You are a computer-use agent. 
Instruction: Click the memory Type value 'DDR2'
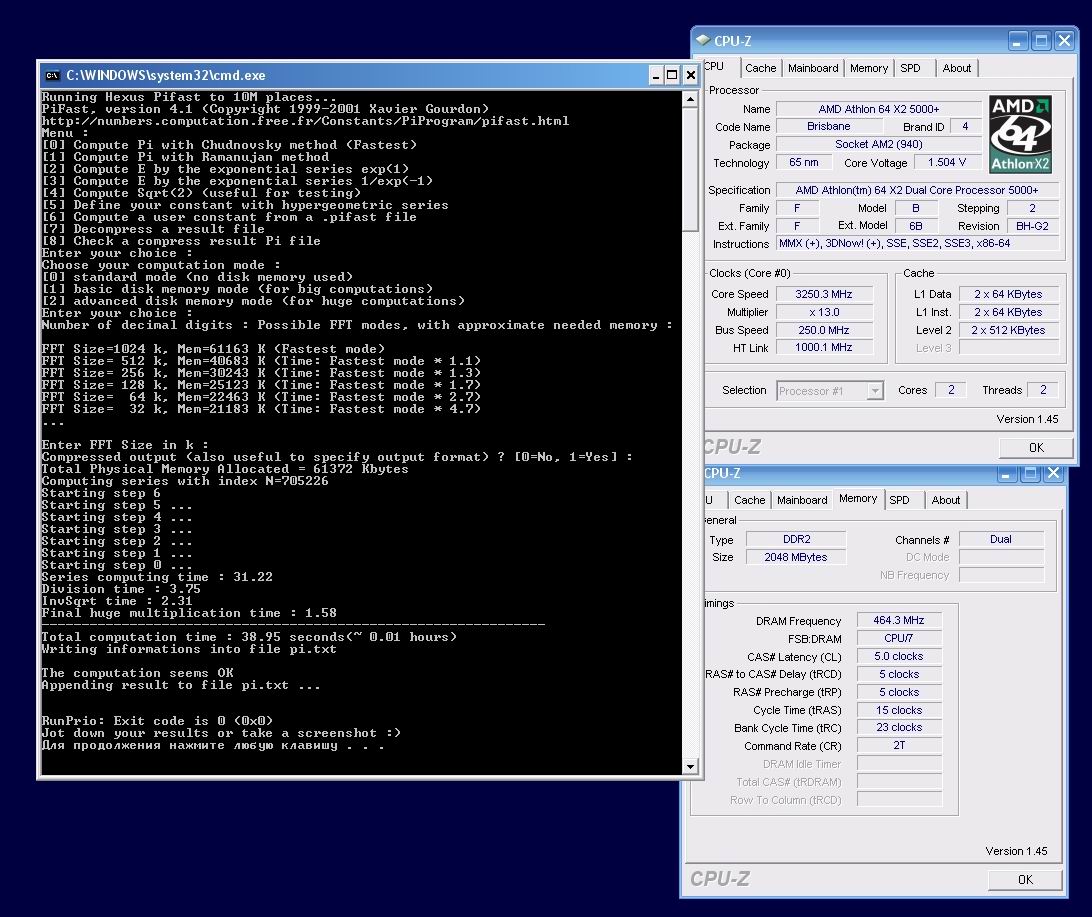click(x=796, y=539)
